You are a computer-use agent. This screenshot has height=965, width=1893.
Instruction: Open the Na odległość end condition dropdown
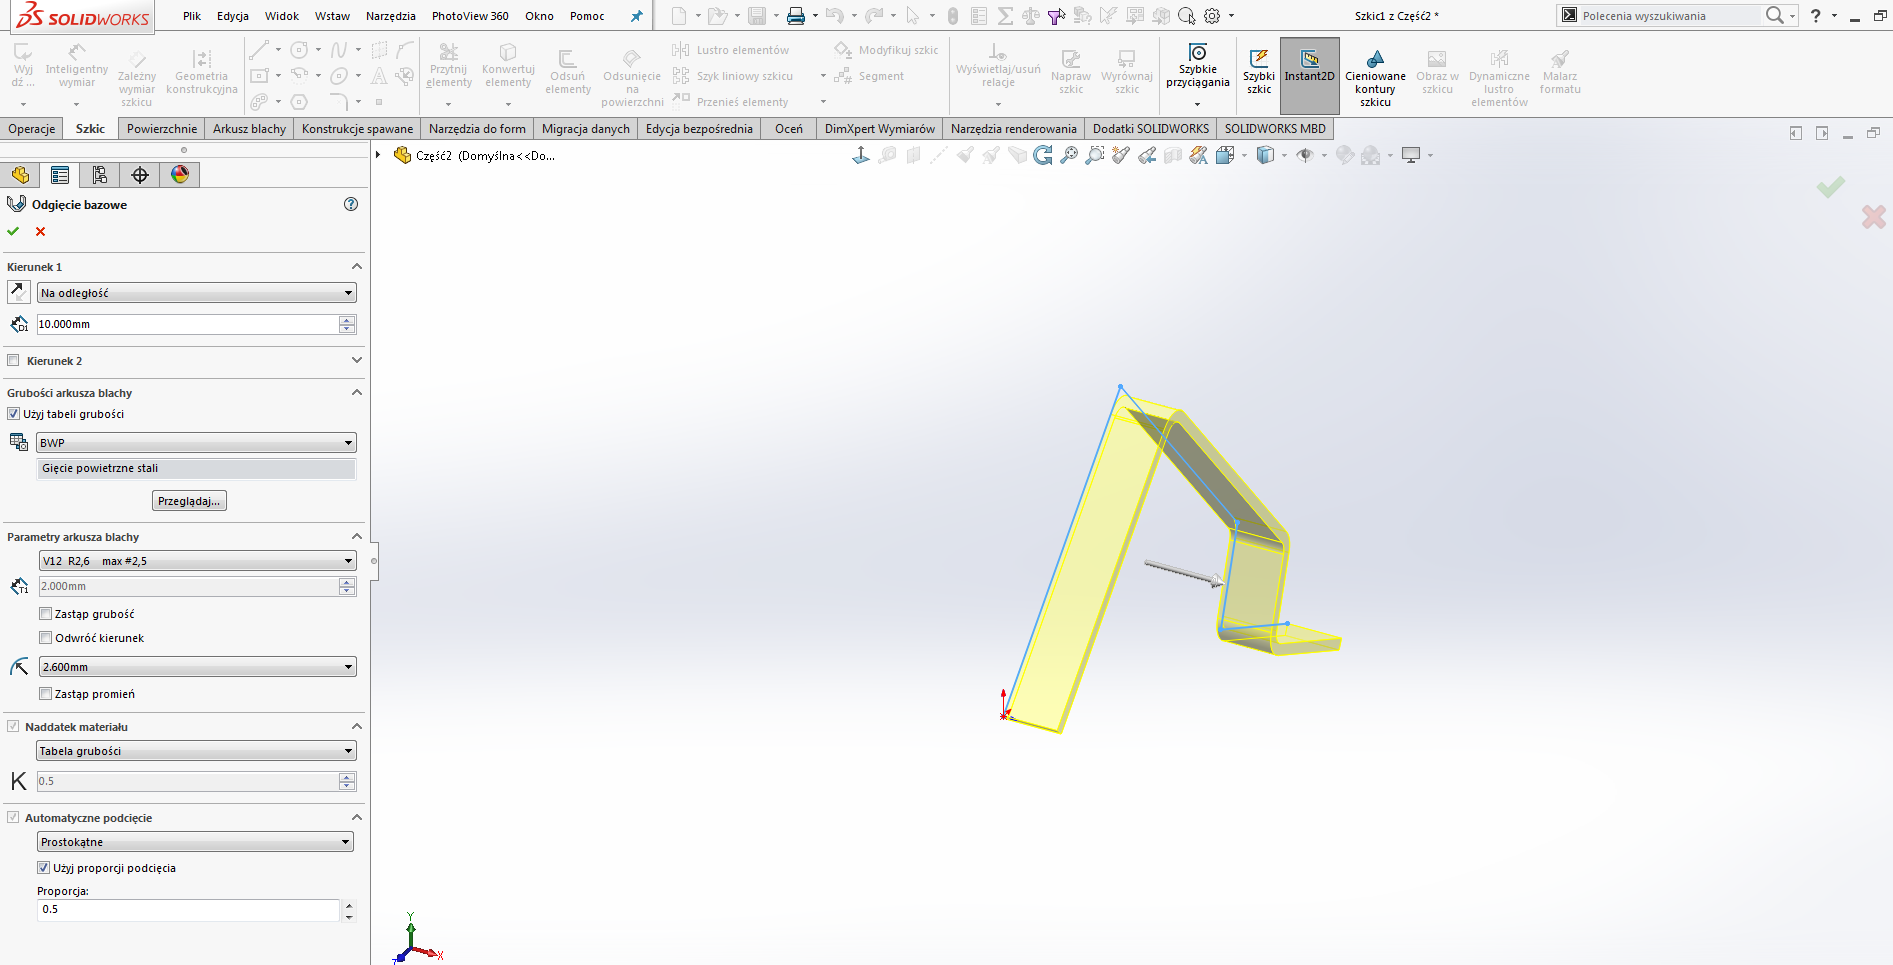(196, 293)
